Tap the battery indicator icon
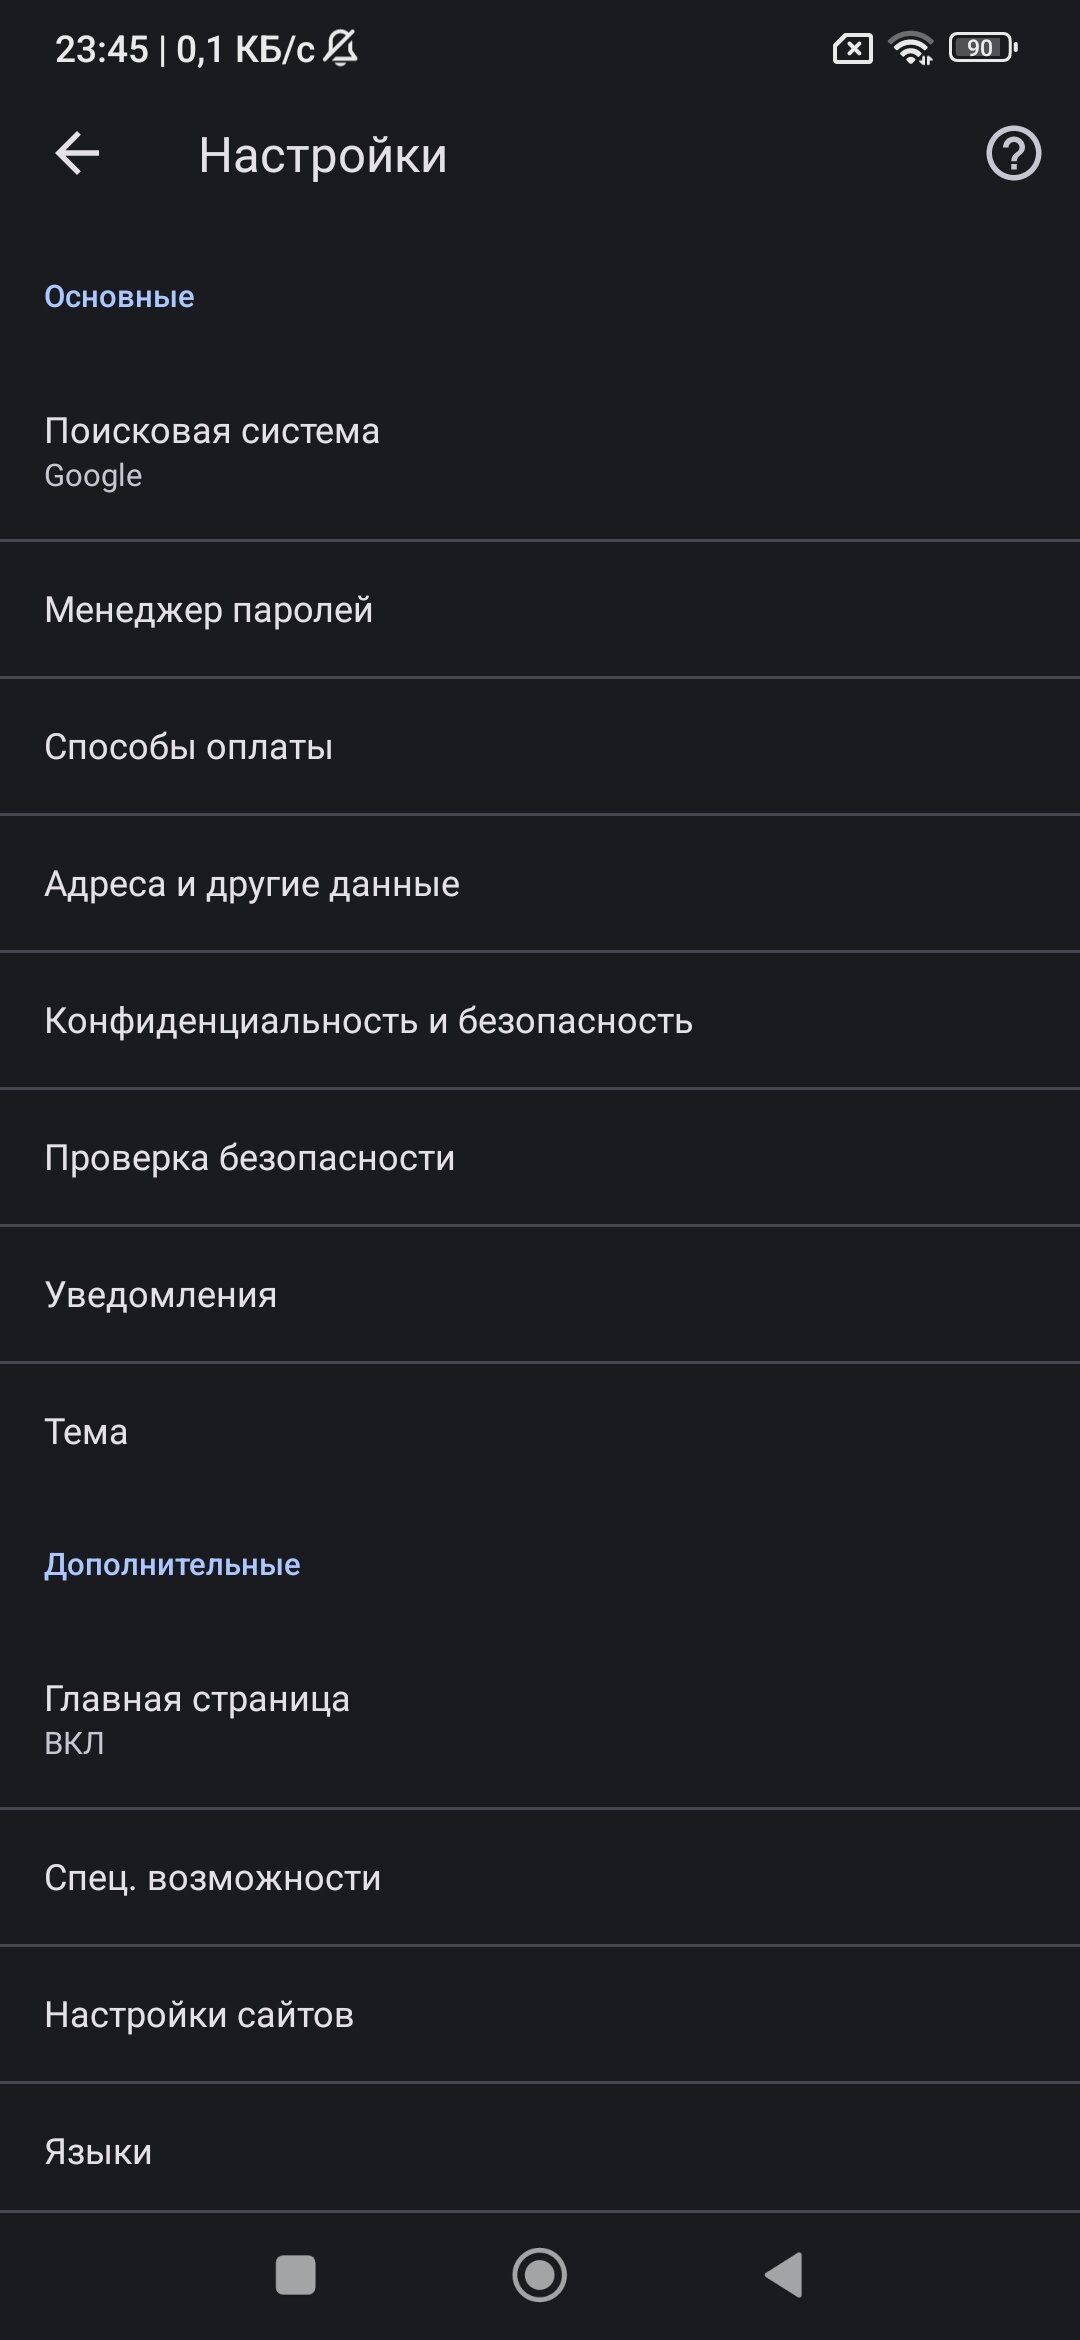 pyautogui.click(x=983, y=48)
